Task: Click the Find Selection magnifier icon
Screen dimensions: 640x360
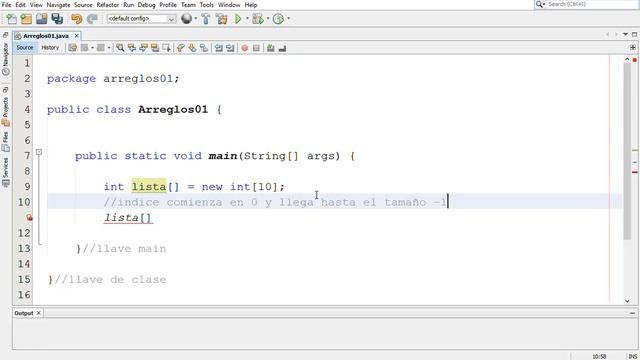Action: [x=120, y=48]
